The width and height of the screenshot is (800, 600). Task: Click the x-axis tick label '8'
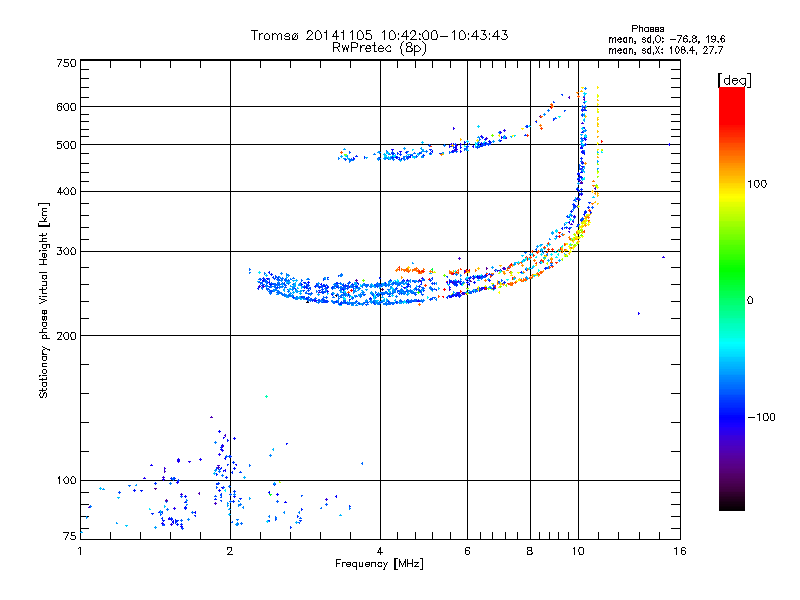click(x=530, y=551)
